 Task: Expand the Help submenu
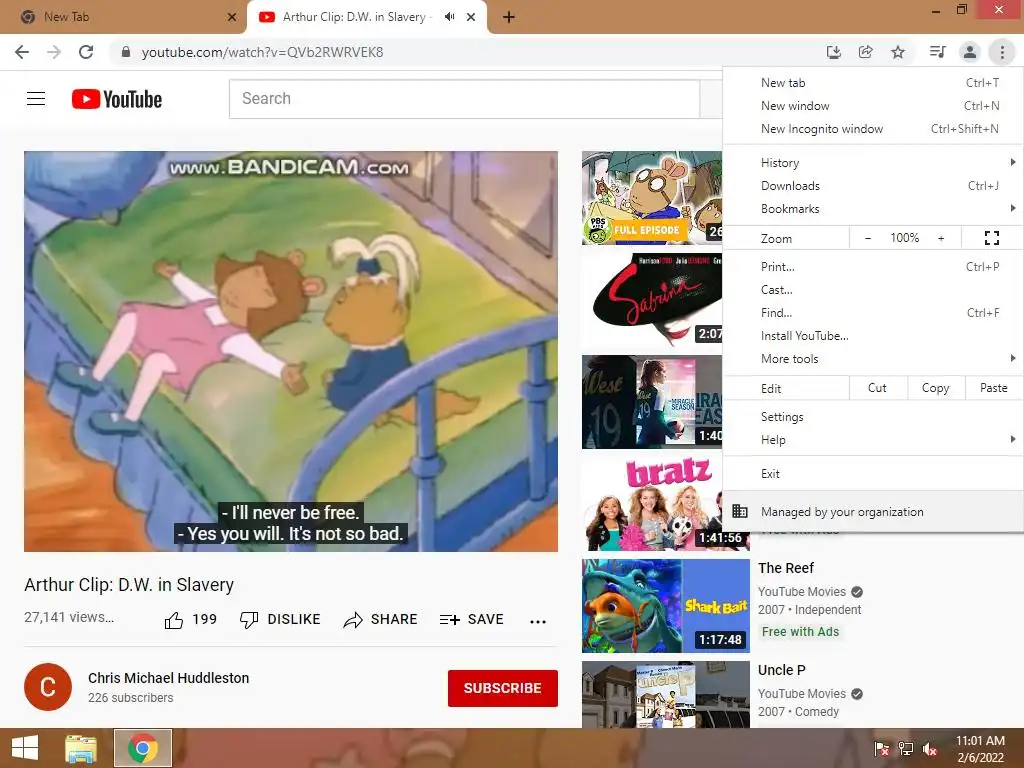point(874,440)
